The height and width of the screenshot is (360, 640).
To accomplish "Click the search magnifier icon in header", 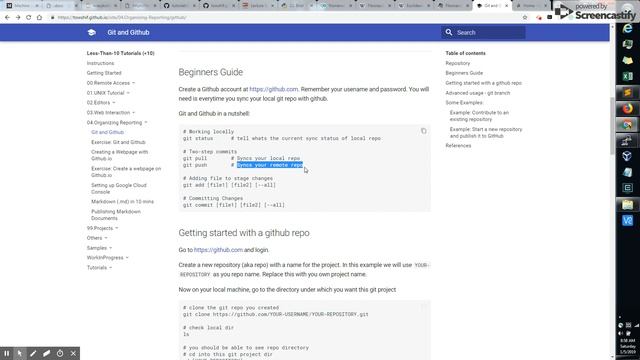I will click(x=449, y=32).
